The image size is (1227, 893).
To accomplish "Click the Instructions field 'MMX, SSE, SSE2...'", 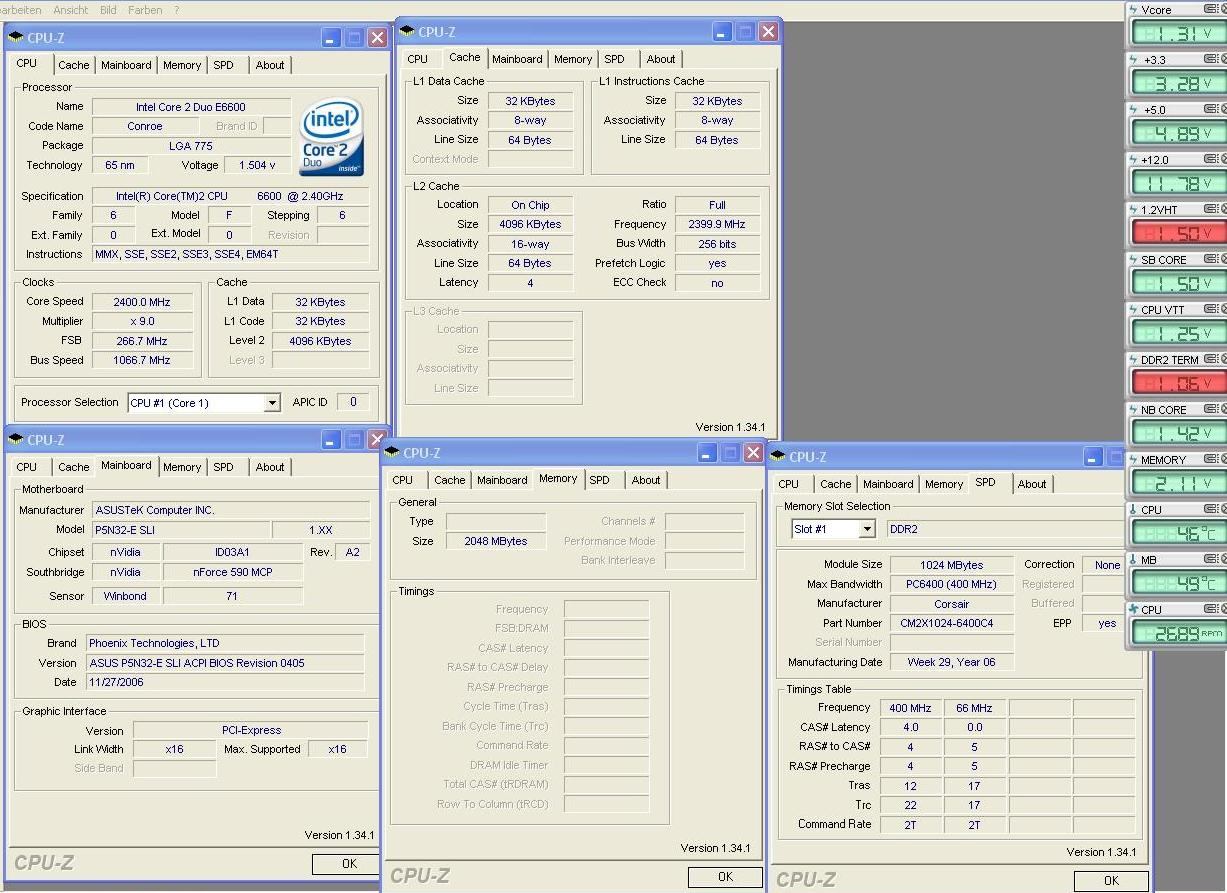I will click(x=231, y=254).
